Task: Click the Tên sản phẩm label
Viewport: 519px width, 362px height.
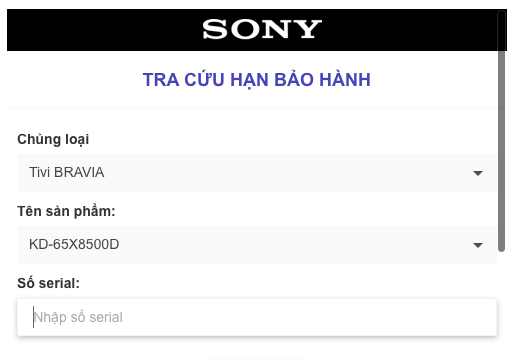Action: click(x=66, y=211)
